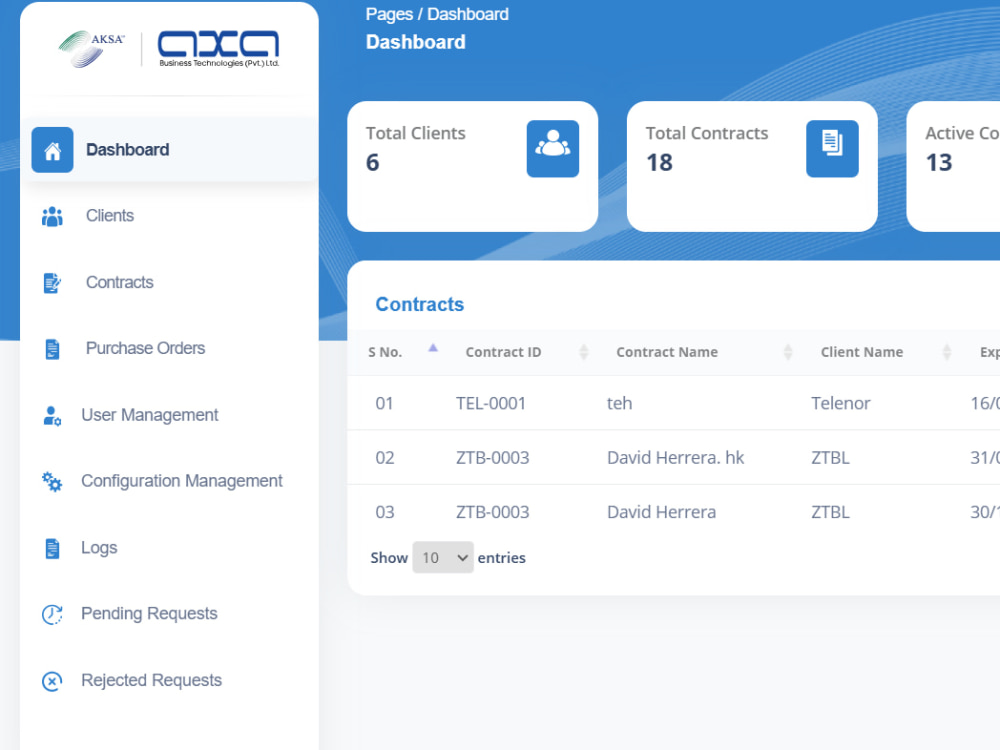Click the AKSA logo
The width and height of the screenshot is (1000, 750).
click(x=91, y=48)
